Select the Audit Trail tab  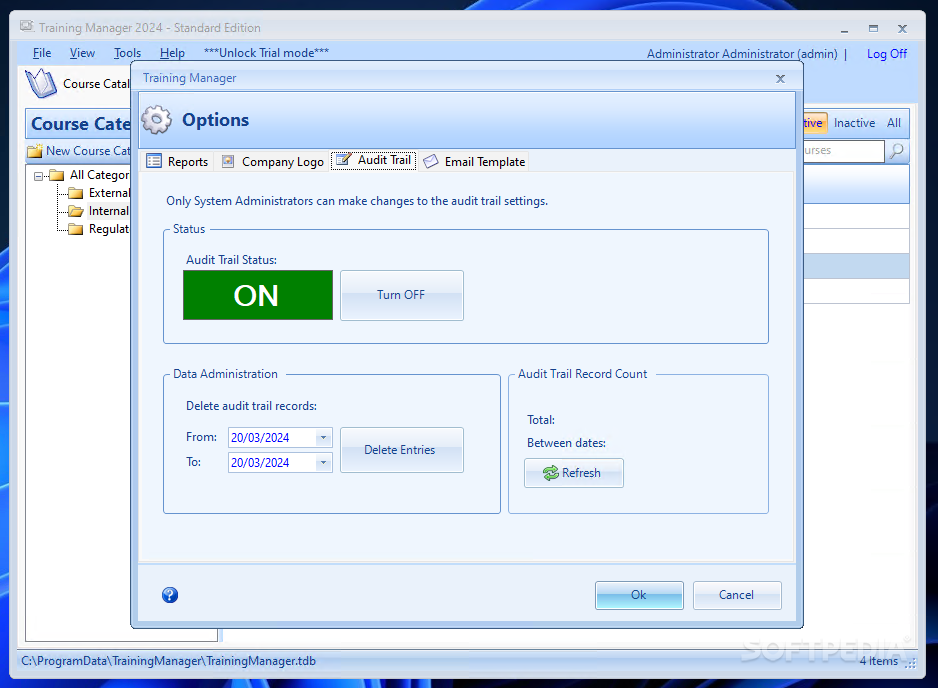point(374,160)
